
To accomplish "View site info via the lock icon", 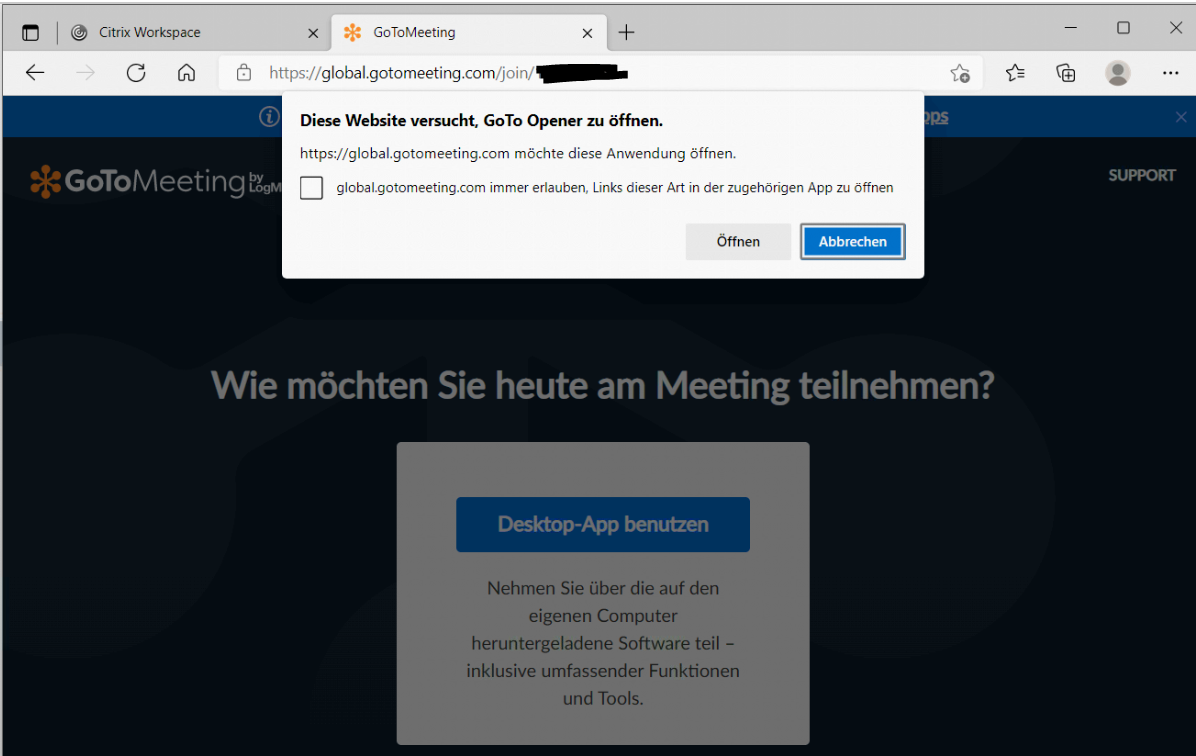I will click(x=243, y=73).
